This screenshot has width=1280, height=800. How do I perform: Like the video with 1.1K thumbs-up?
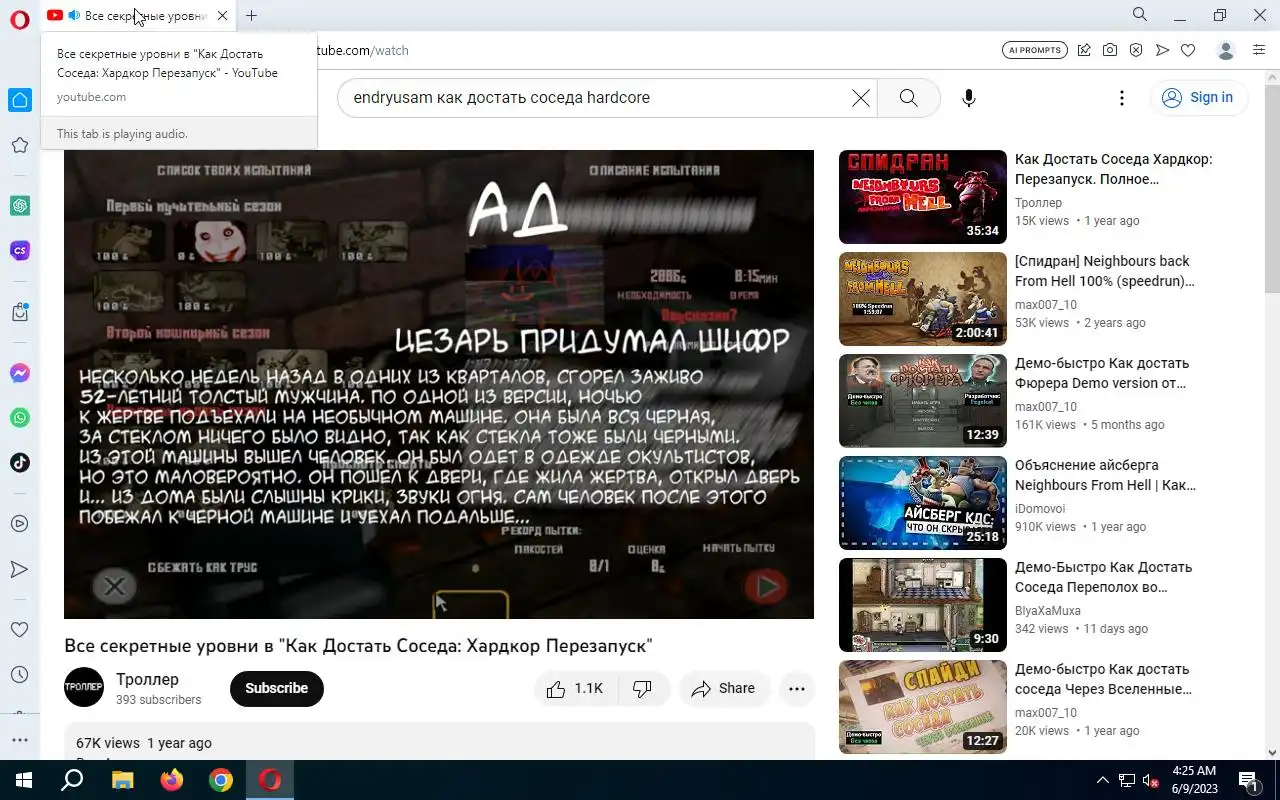[576, 688]
